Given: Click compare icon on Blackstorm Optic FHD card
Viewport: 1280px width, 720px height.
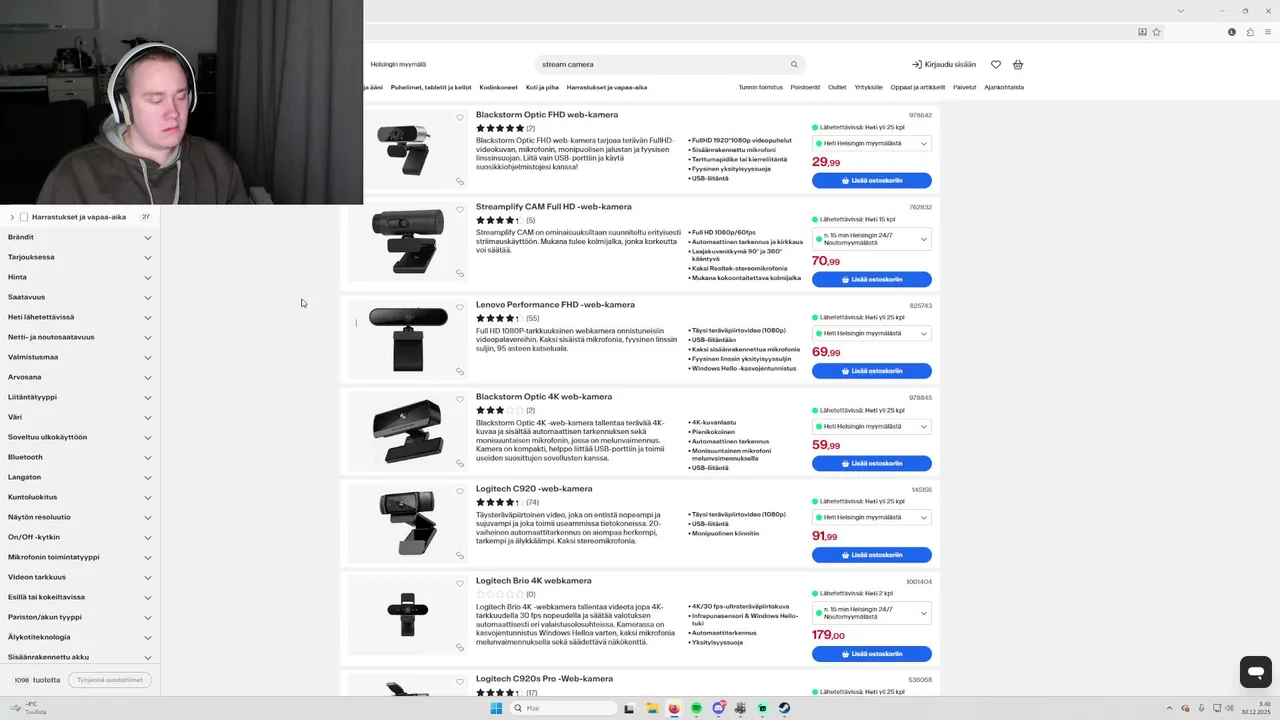Looking at the screenshot, I should tap(460, 182).
